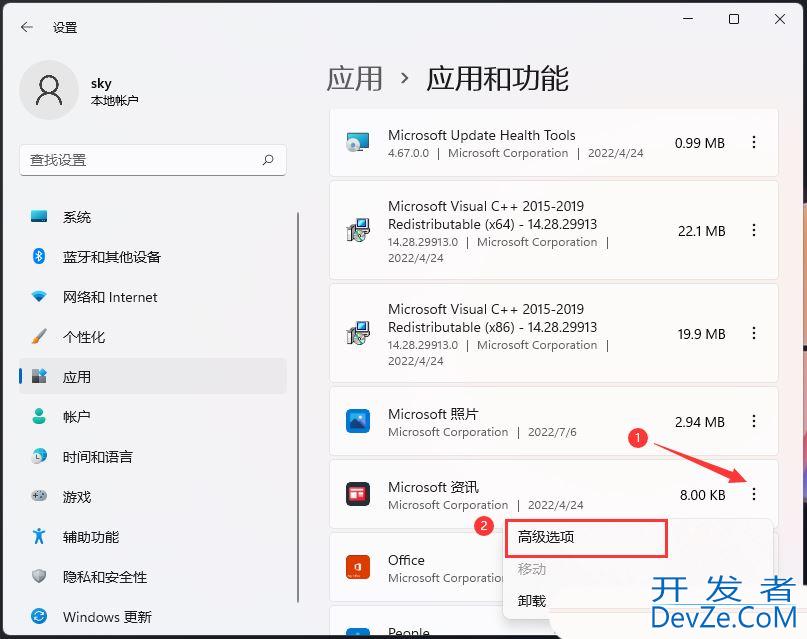Open 个性化 settings

(153, 337)
